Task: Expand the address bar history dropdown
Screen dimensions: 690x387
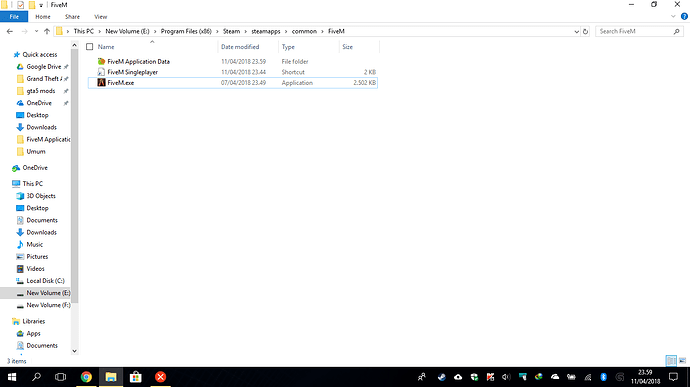Action: point(576,31)
